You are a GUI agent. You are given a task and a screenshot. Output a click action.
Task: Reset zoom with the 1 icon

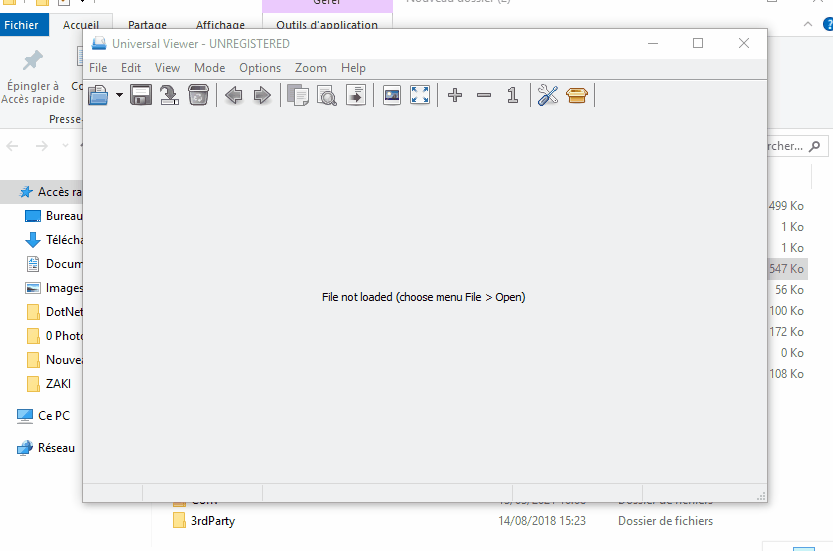pos(513,96)
